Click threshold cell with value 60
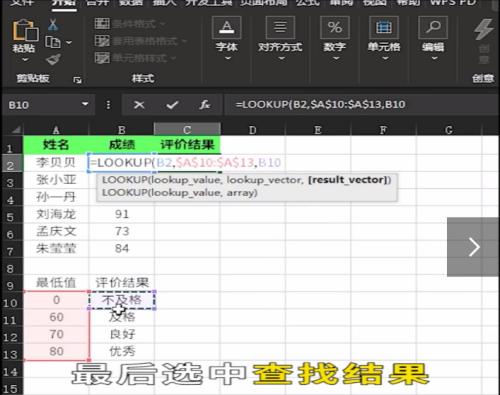Screen dimensions: 500x395 click(56, 317)
